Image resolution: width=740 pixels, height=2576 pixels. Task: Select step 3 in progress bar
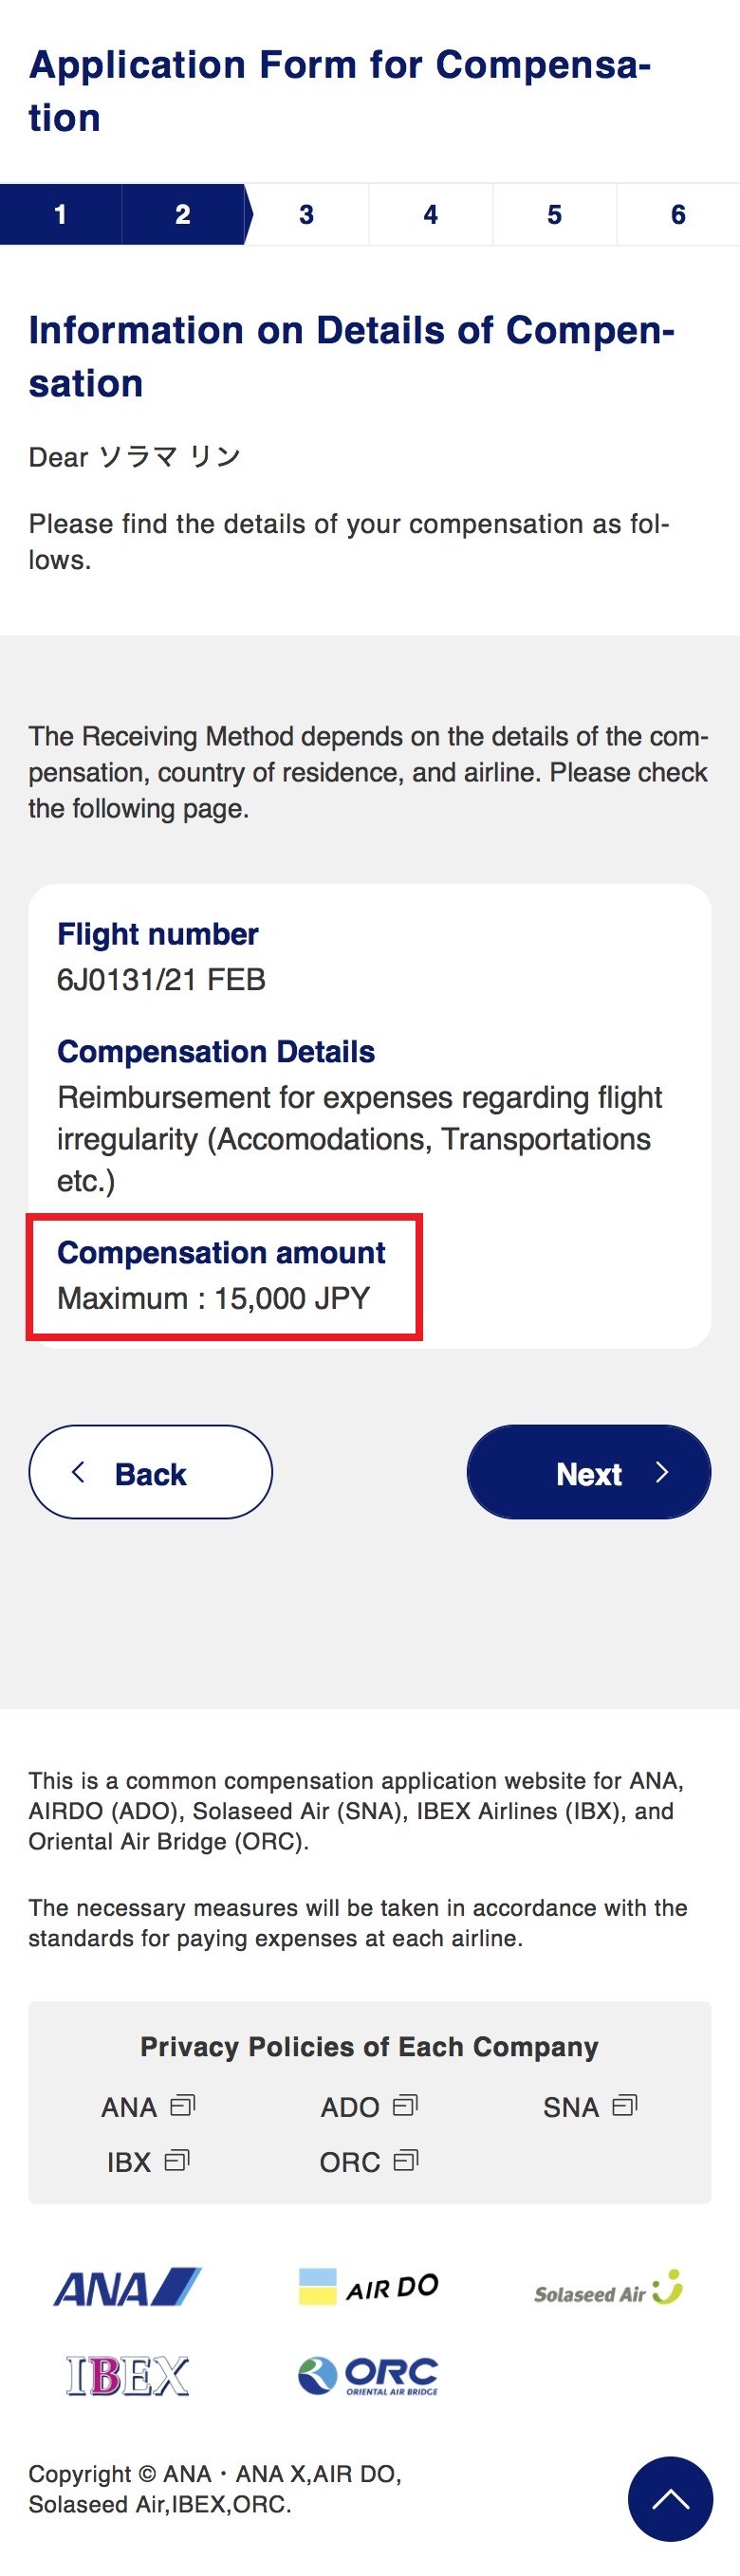(307, 214)
